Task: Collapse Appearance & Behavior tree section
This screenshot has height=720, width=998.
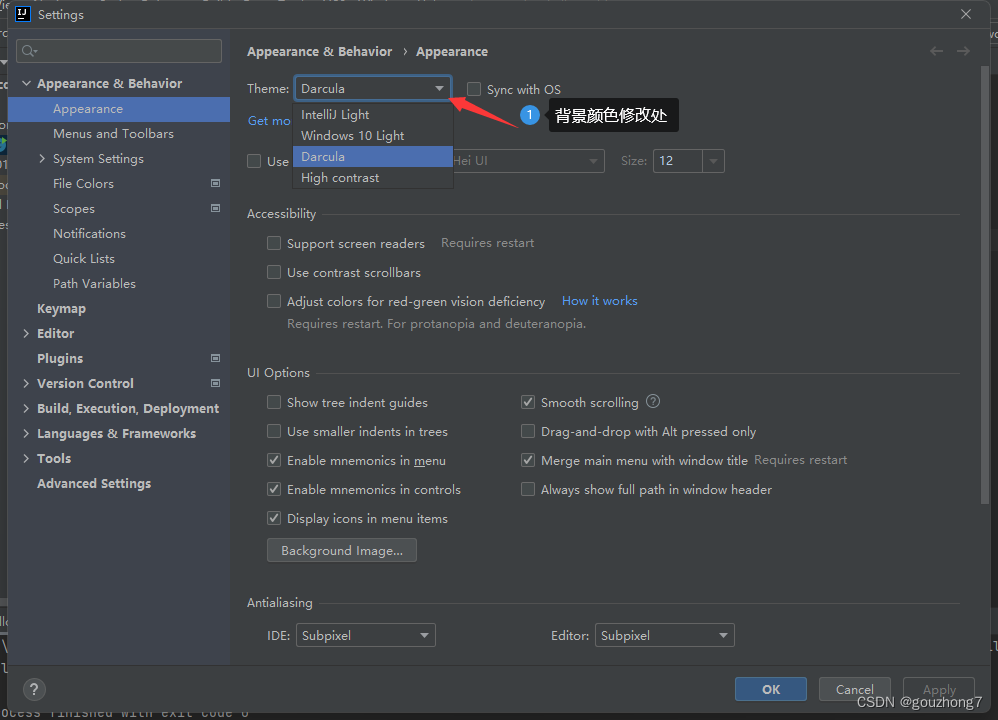Action: coord(26,83)
